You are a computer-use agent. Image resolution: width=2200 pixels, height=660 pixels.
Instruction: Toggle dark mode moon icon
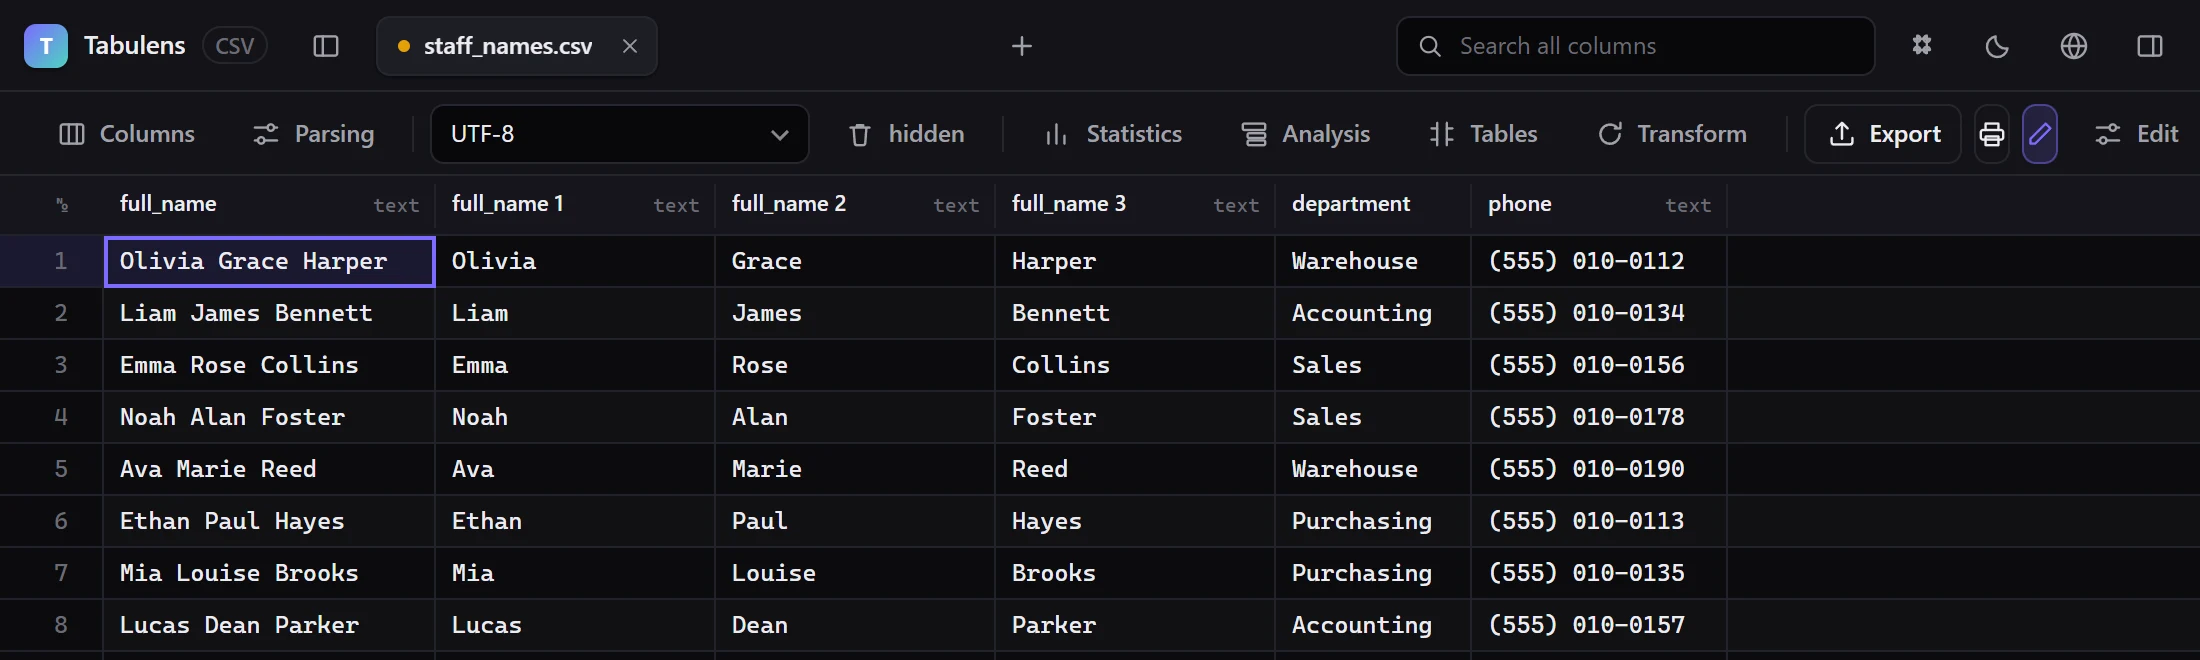1997,46
